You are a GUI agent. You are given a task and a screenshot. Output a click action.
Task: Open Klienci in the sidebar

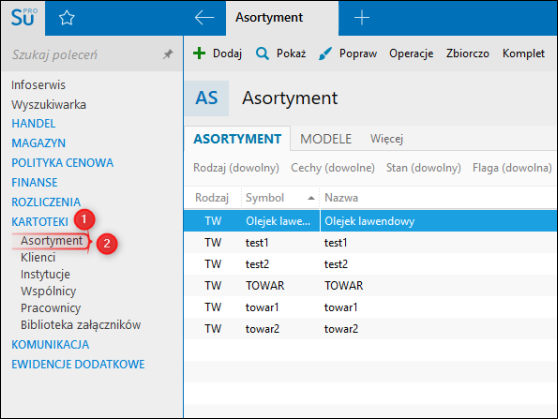[x=38, y=257]
